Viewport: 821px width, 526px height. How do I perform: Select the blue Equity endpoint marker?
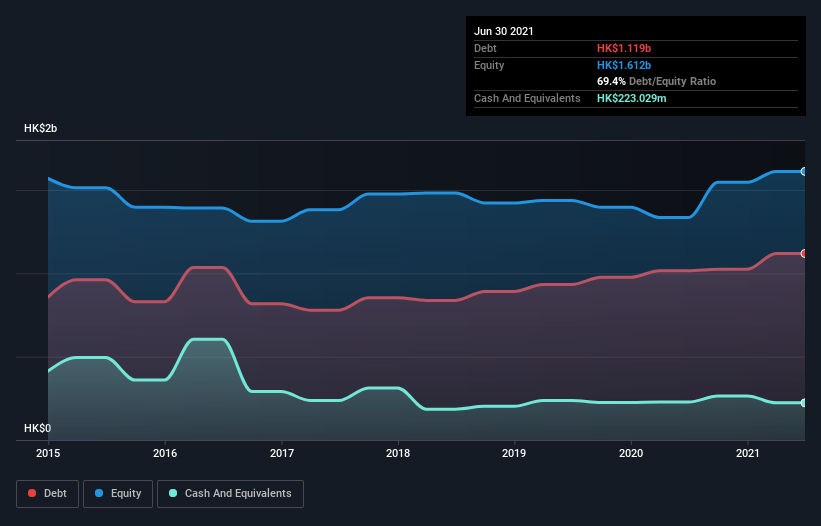coord(804,172)
